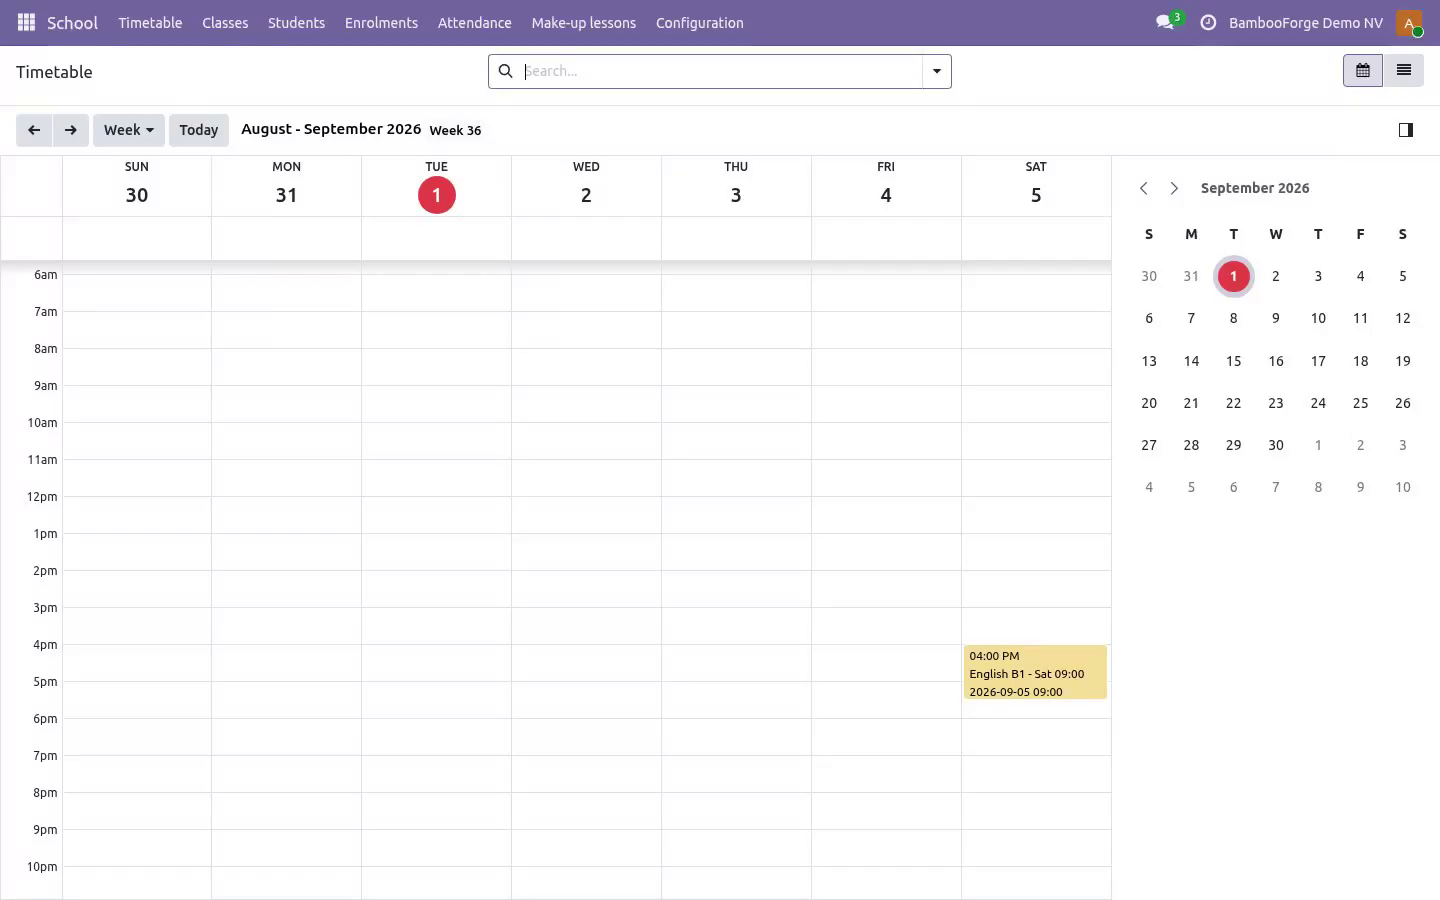Go to previous week arrow

(34, 130)
